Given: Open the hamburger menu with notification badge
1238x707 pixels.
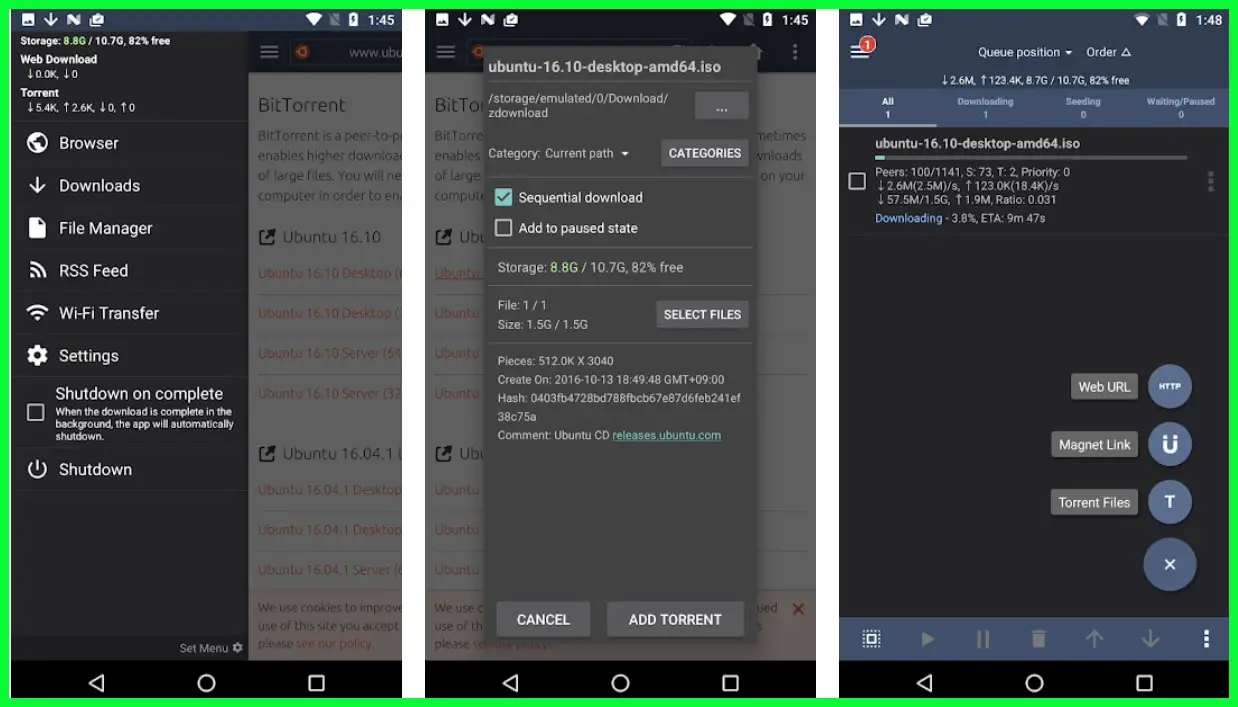Looking at the screenshot, I should click(x=861, y=50).
